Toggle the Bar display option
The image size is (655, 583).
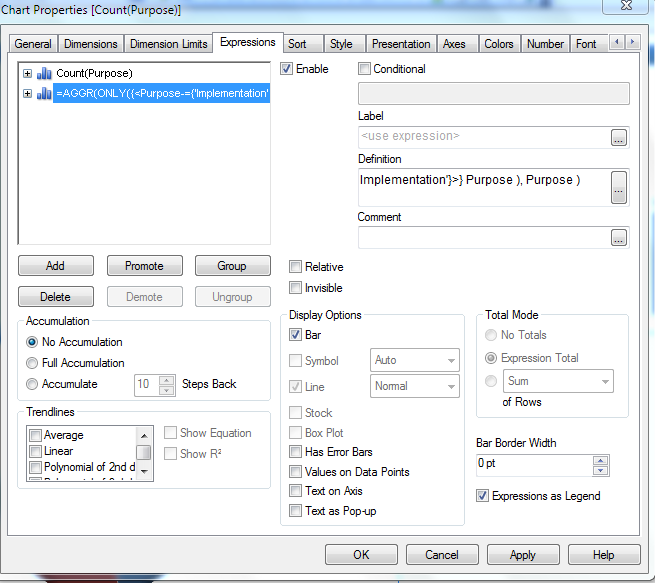(x=295, y=335)
